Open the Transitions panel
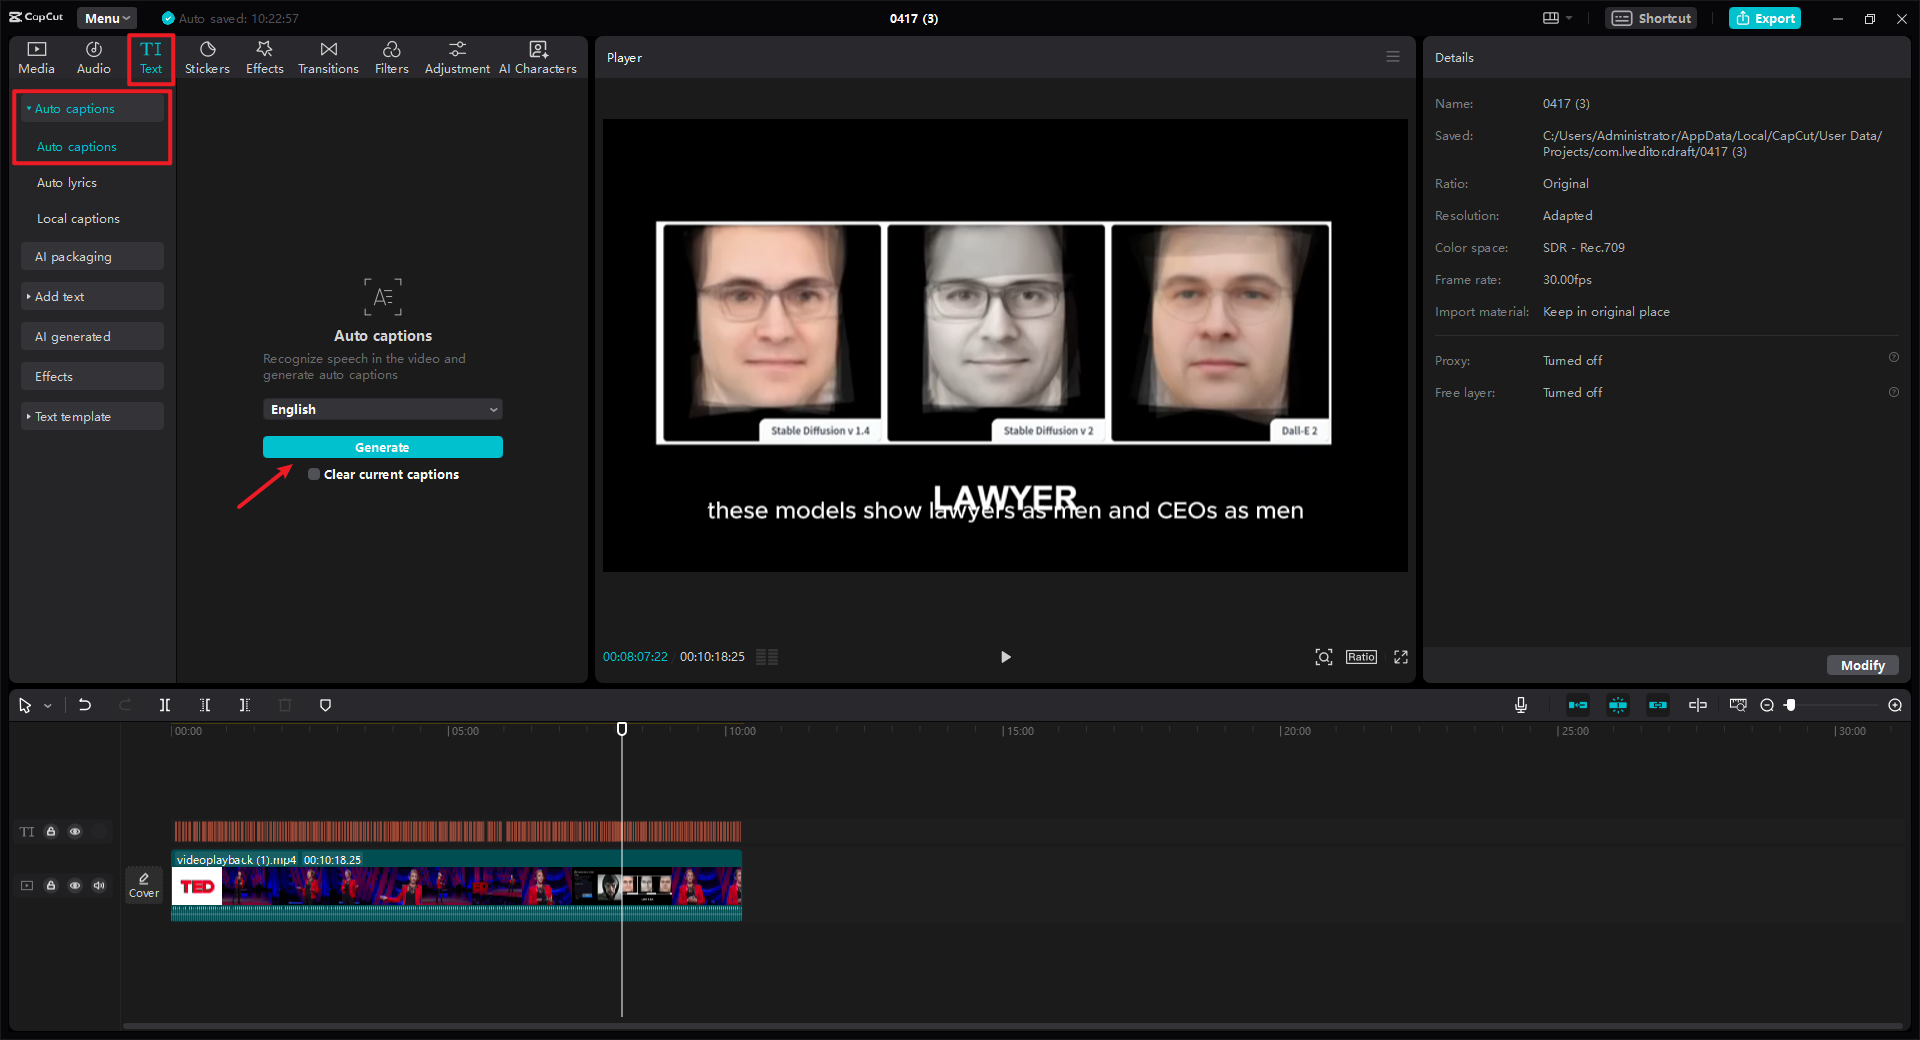The width and height of the screenshot is (1920, 1040). pos(328,57)
